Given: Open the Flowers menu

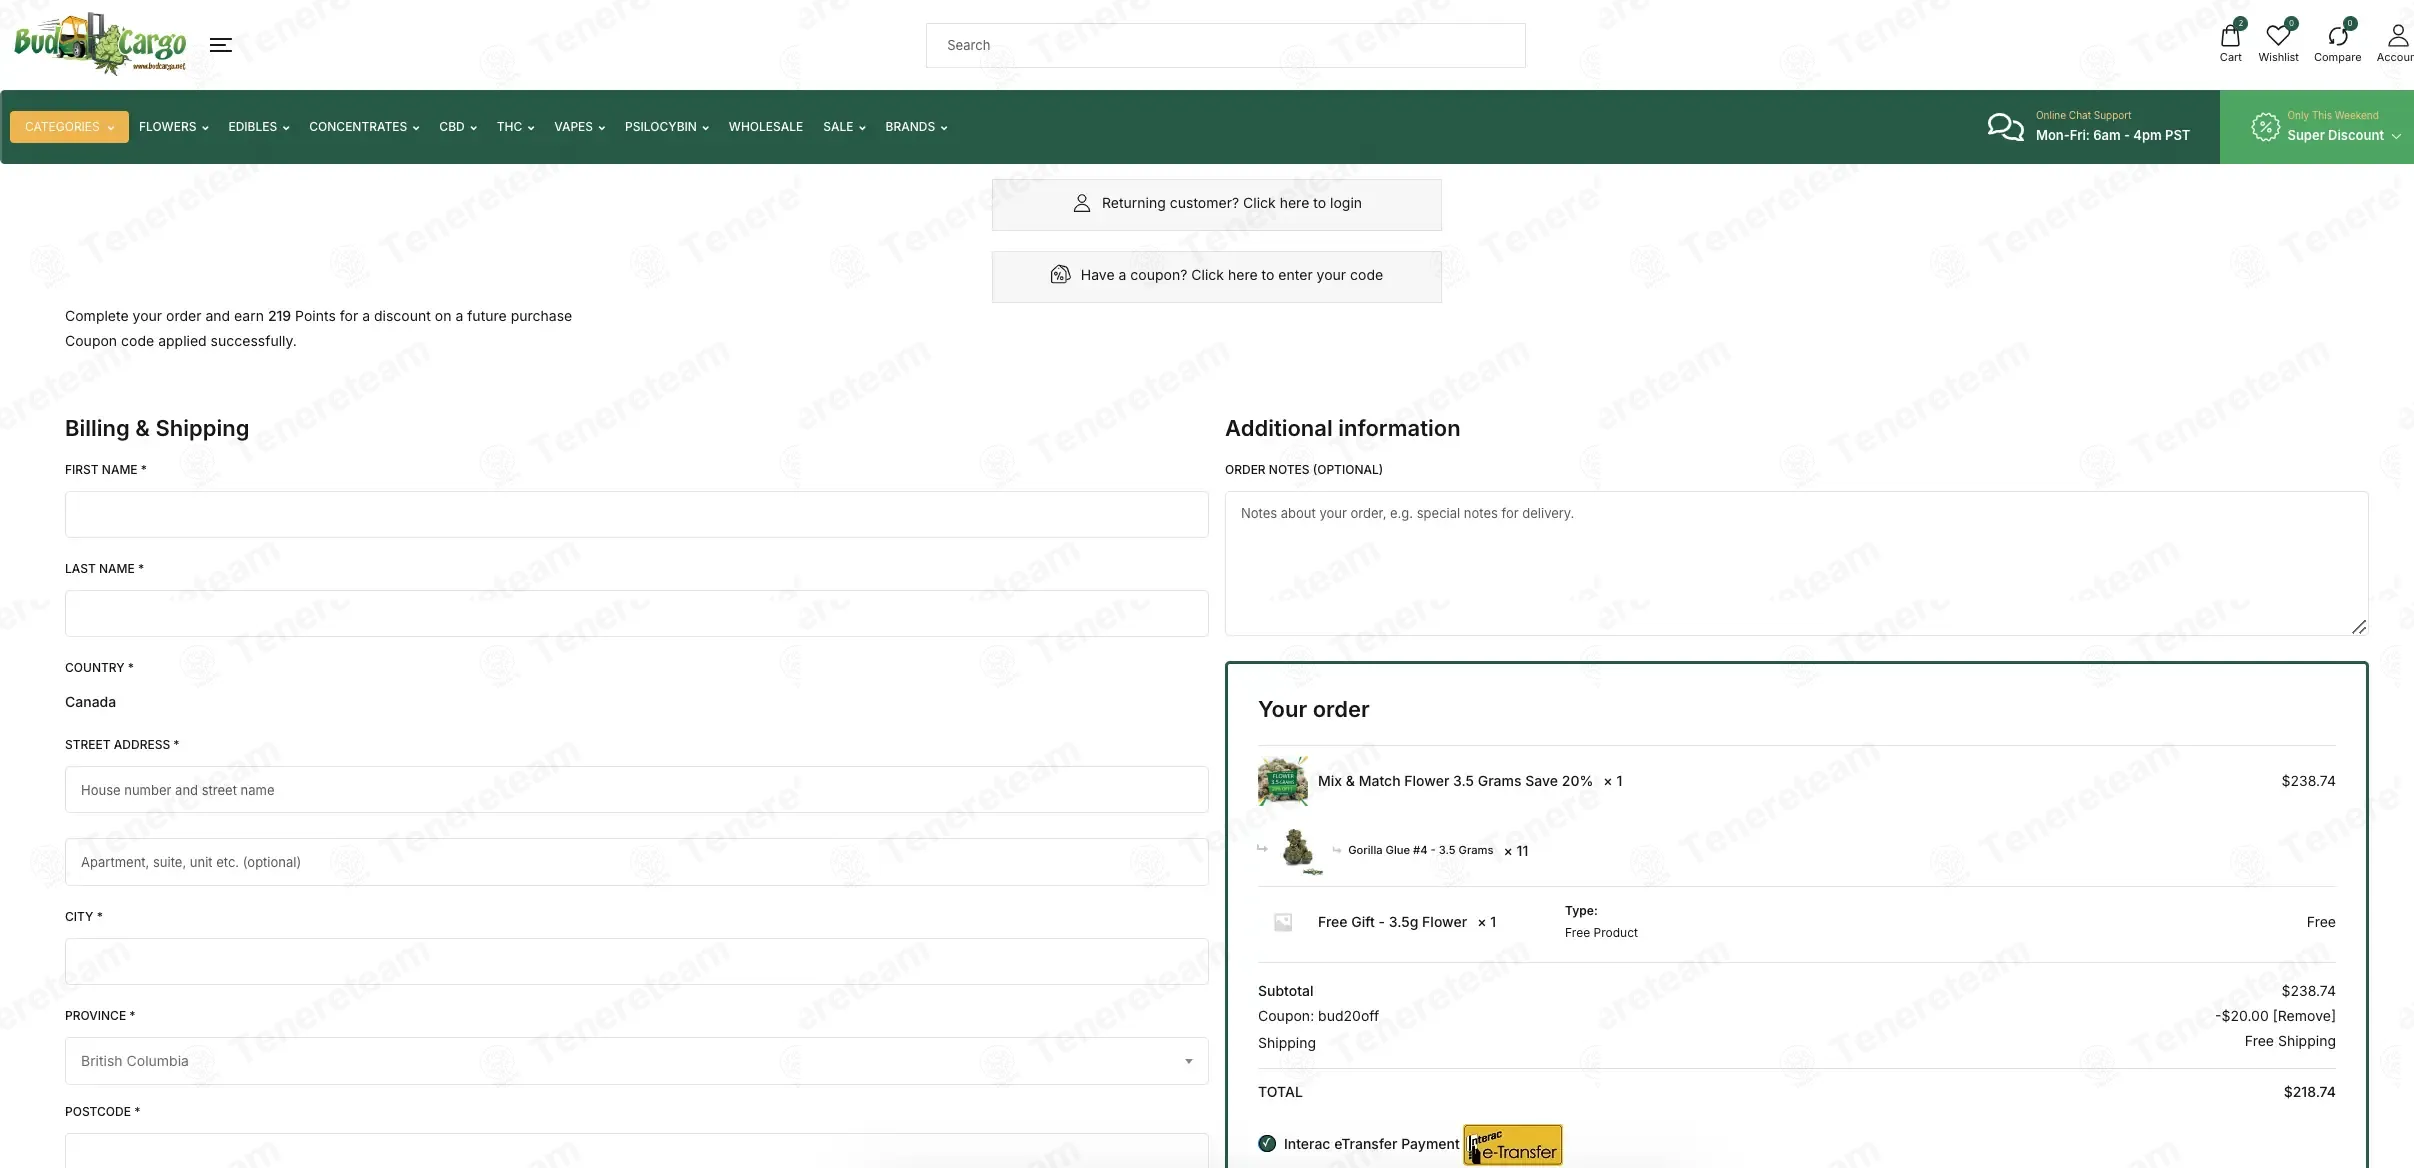Looking at the screenshot, I should click(x=173, y=127).
